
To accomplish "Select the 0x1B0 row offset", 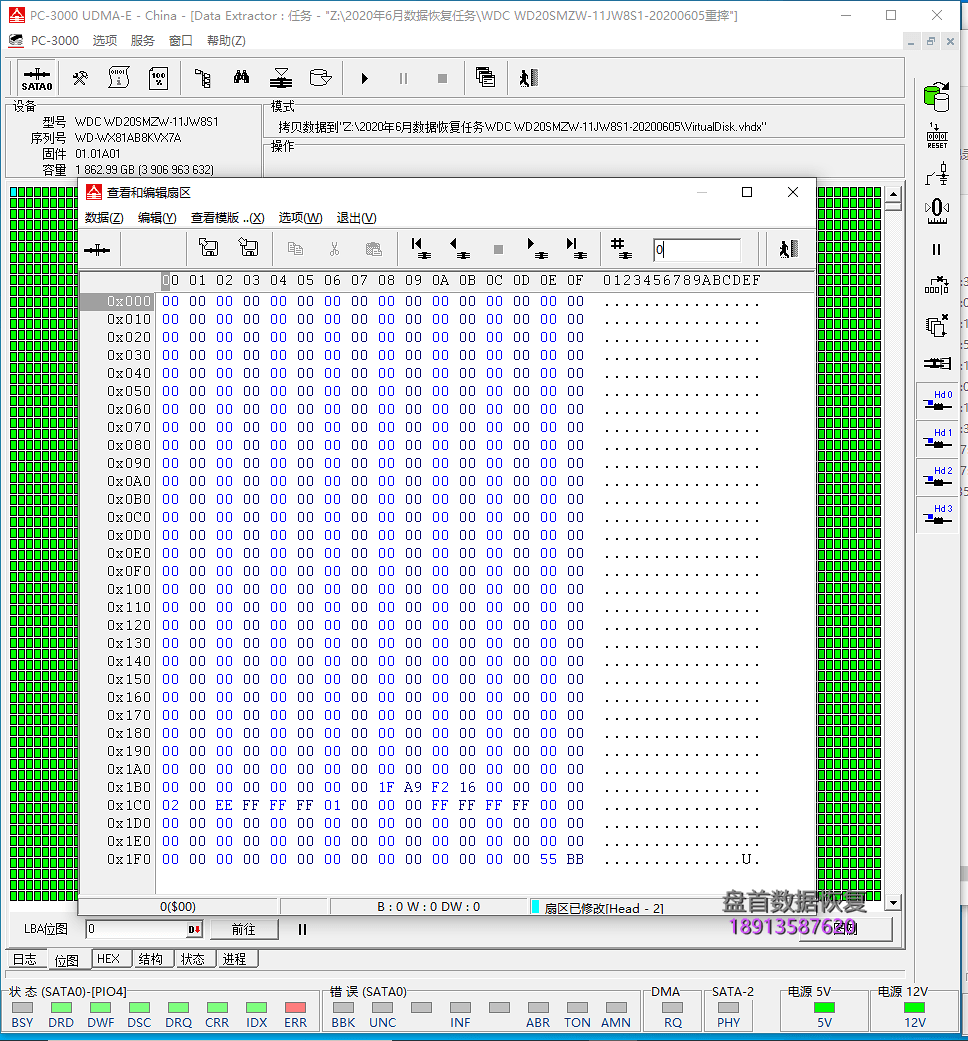I will tap(129, 787).
